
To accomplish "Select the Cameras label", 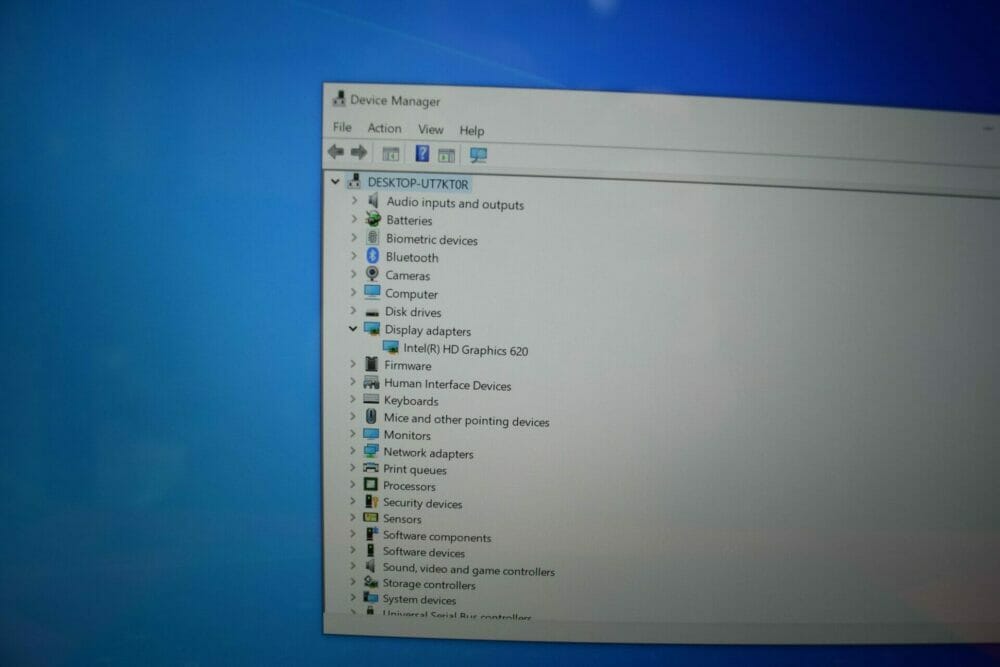I will [x=408, y=275].
